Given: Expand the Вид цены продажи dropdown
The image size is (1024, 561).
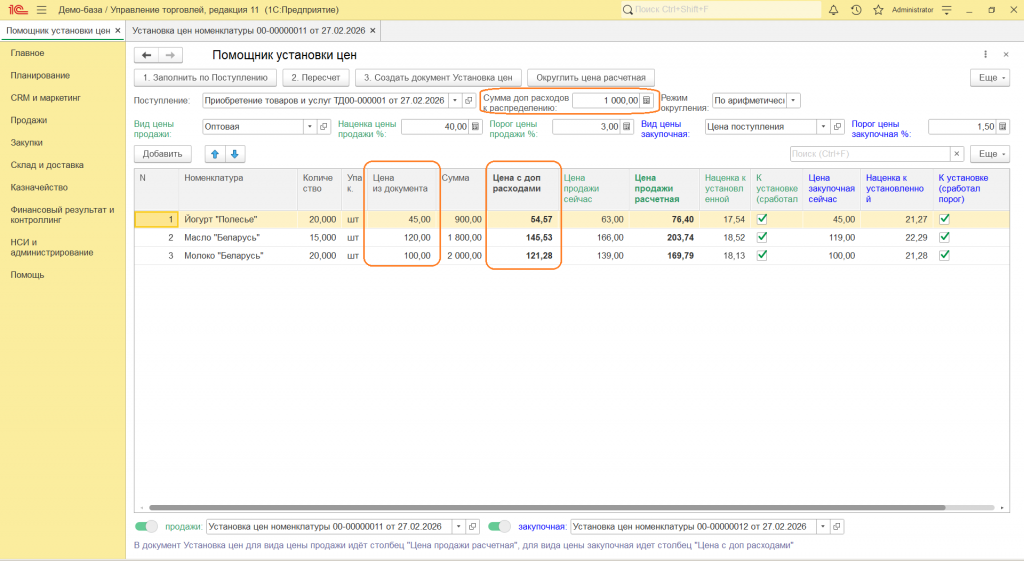Looking at the screenshot, I should pyautogui.click(x=309, y=127).
